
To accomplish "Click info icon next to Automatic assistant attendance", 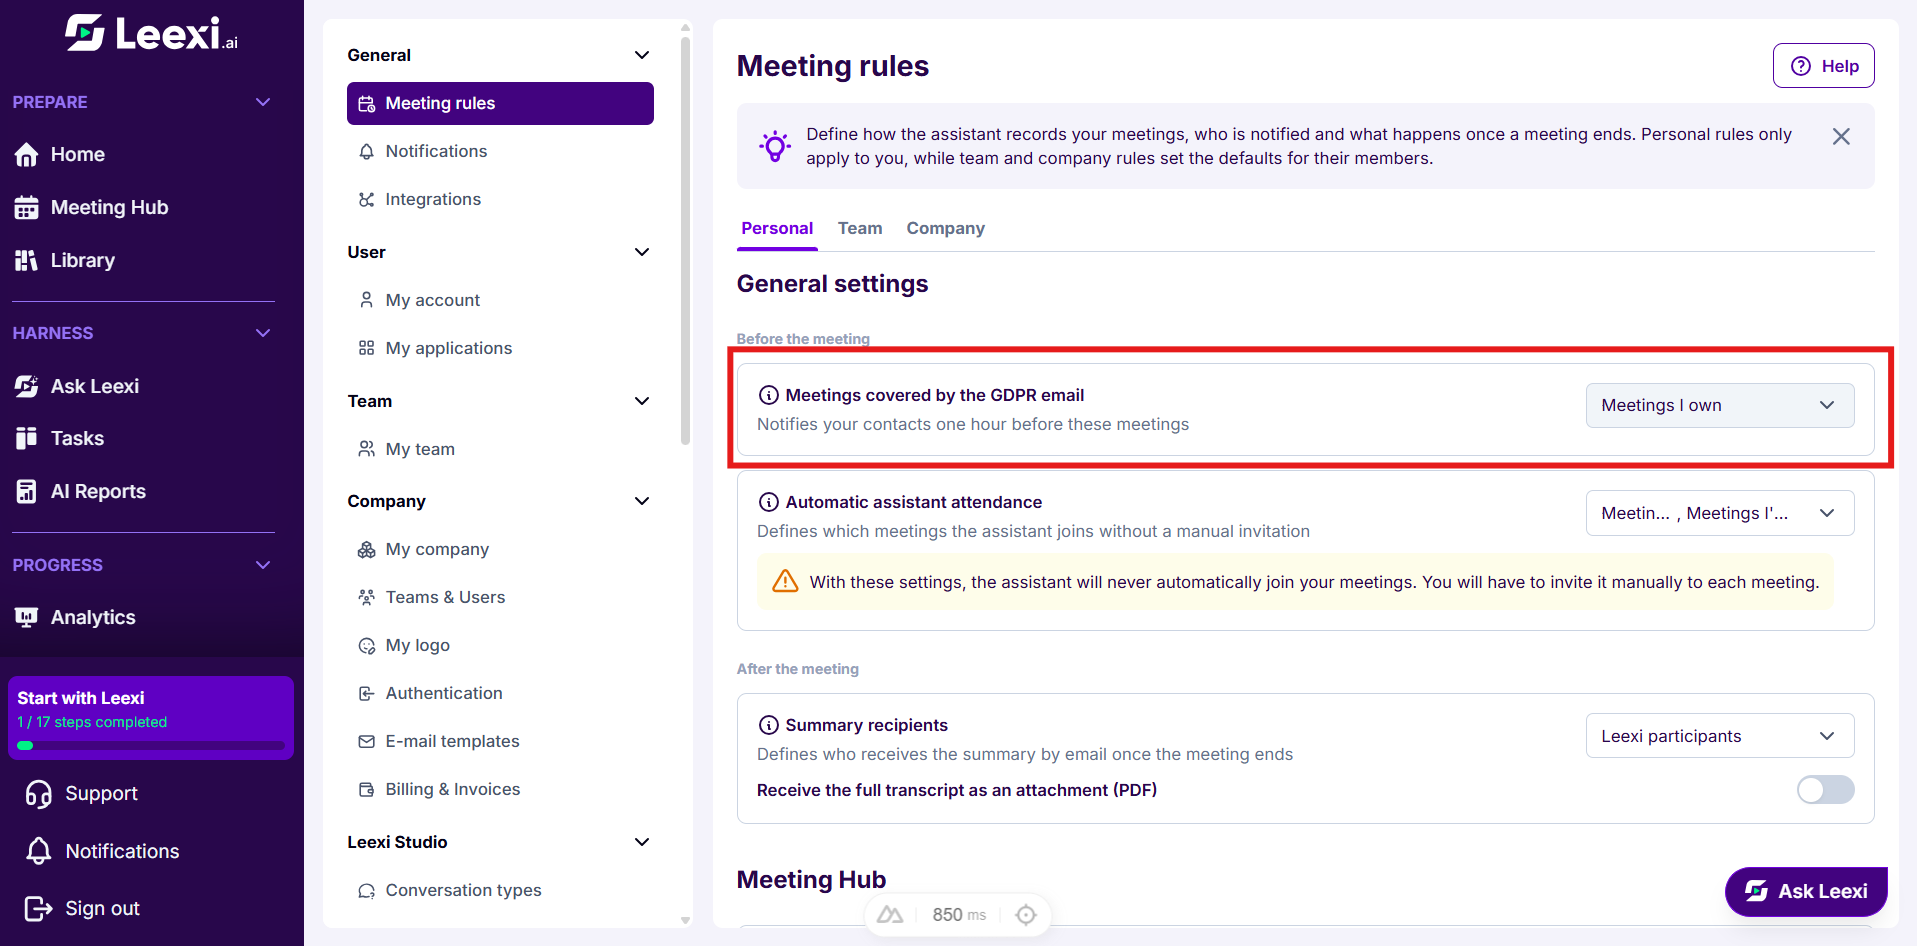I will (x=768, y=502).
